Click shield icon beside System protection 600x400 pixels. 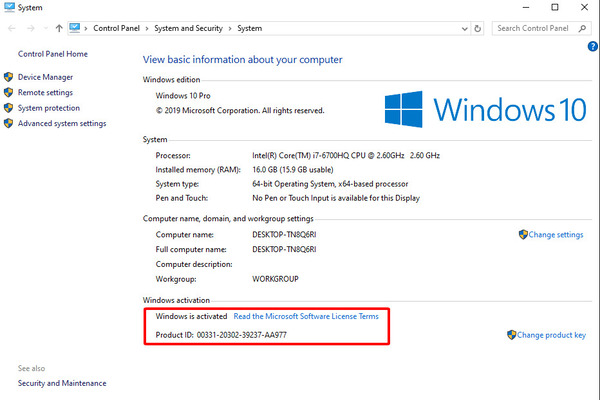[8, 108]
